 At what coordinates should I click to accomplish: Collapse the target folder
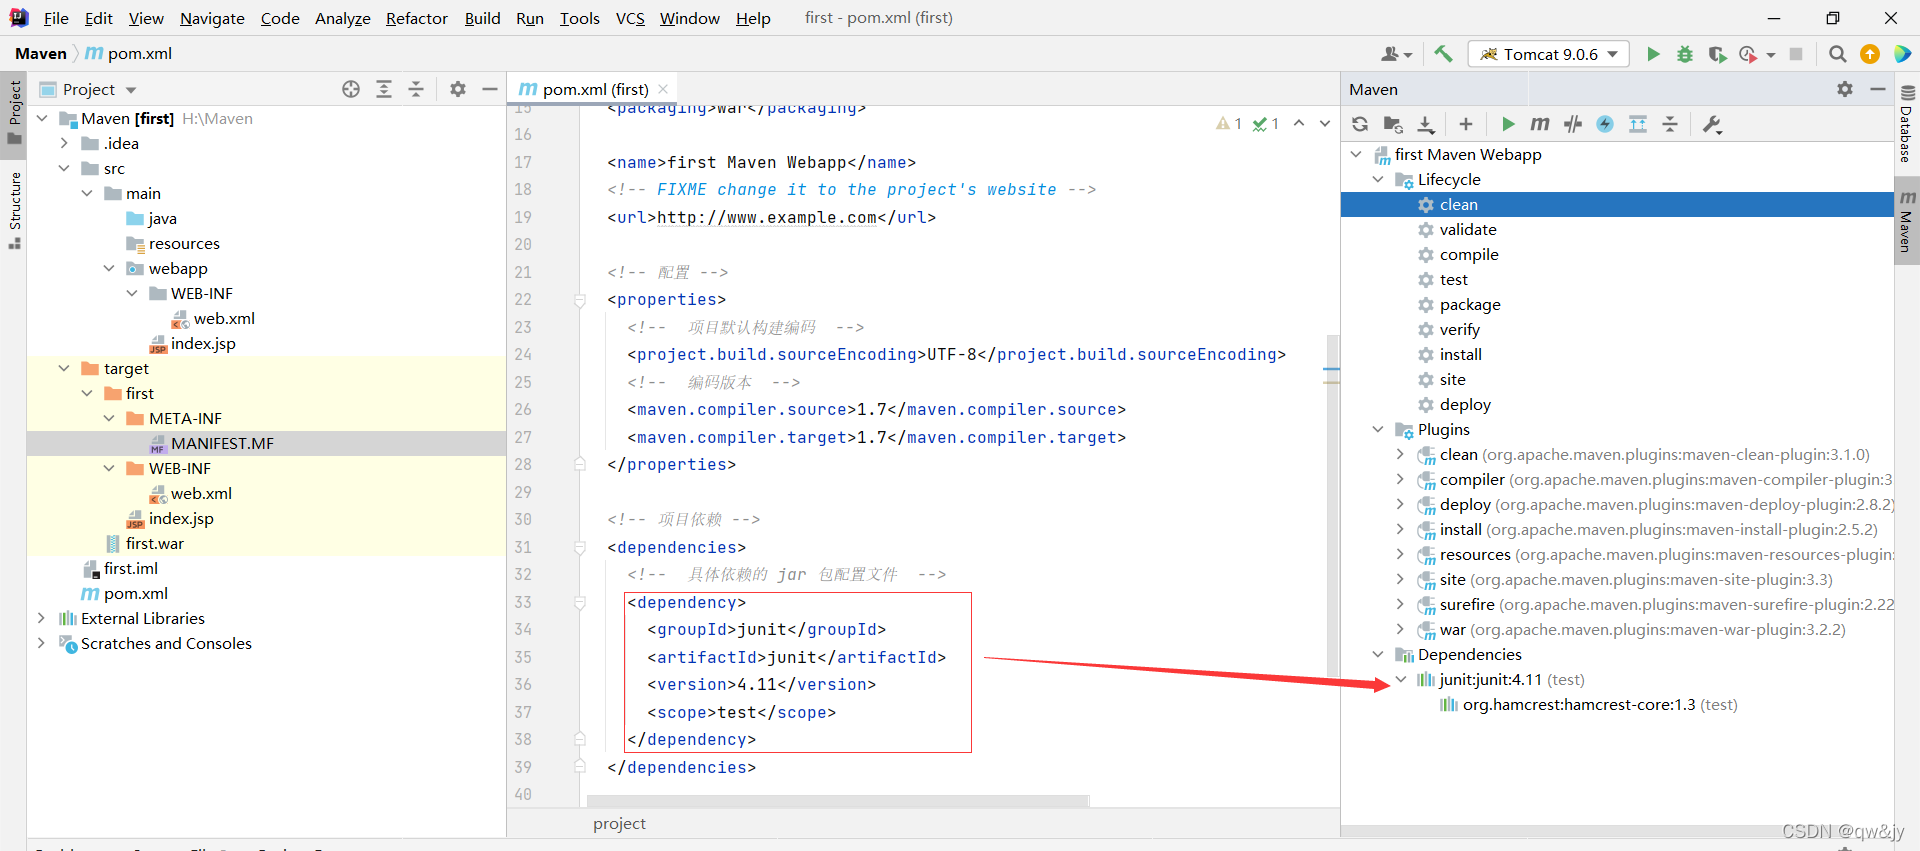pos(64,368)
